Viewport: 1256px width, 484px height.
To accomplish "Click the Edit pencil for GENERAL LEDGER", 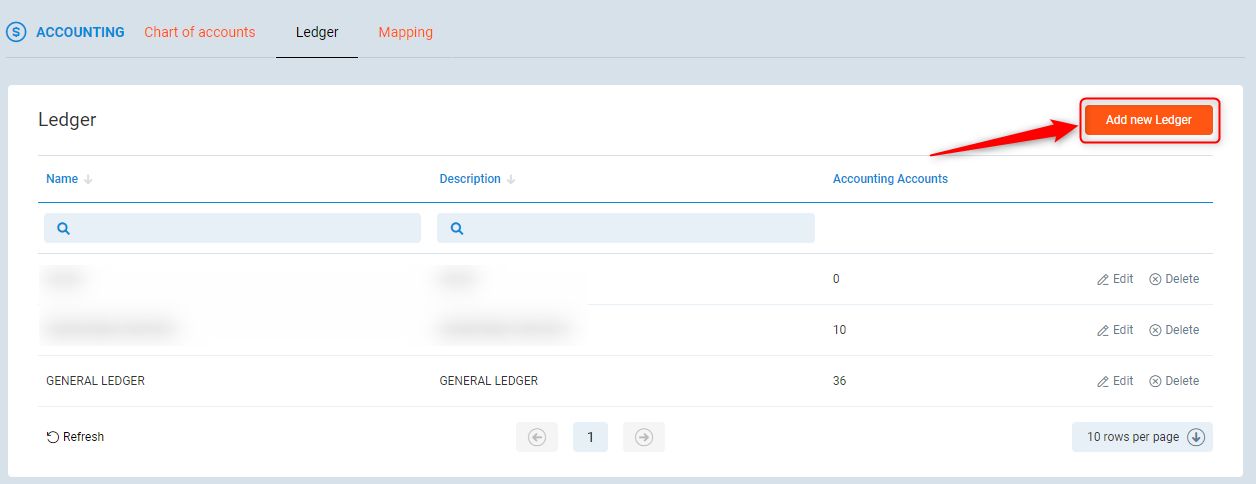I will (1103, 381).
